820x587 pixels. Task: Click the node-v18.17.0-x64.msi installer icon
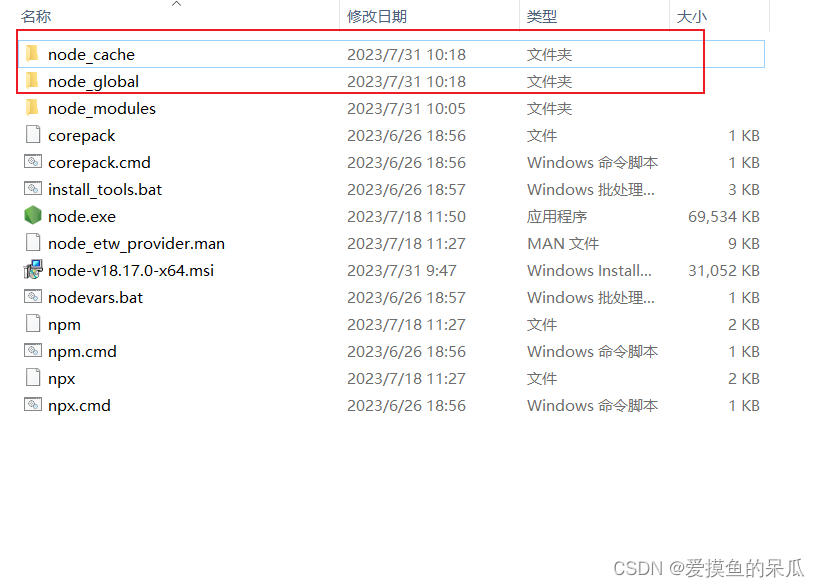(x=33, y=270)
